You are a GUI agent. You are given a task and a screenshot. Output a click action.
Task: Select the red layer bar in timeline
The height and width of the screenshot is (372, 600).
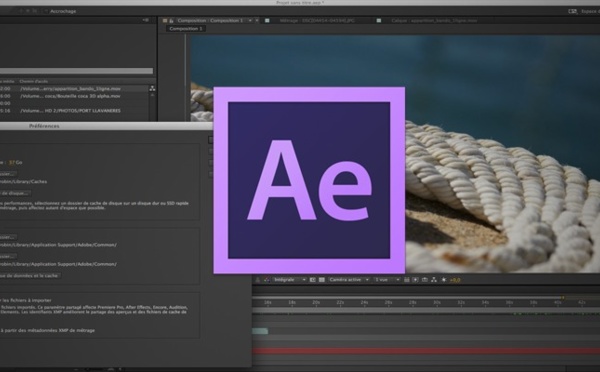pyautogui.click(x=426, y=351)
